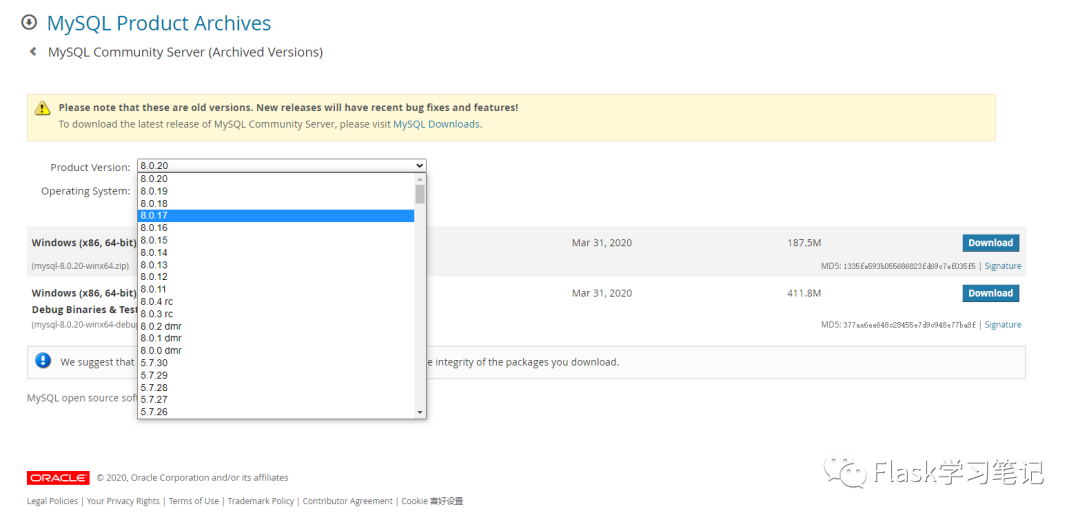Click the 411.8M file size
The width and height of the screenshot is (1080, 520).
[804, 293]
